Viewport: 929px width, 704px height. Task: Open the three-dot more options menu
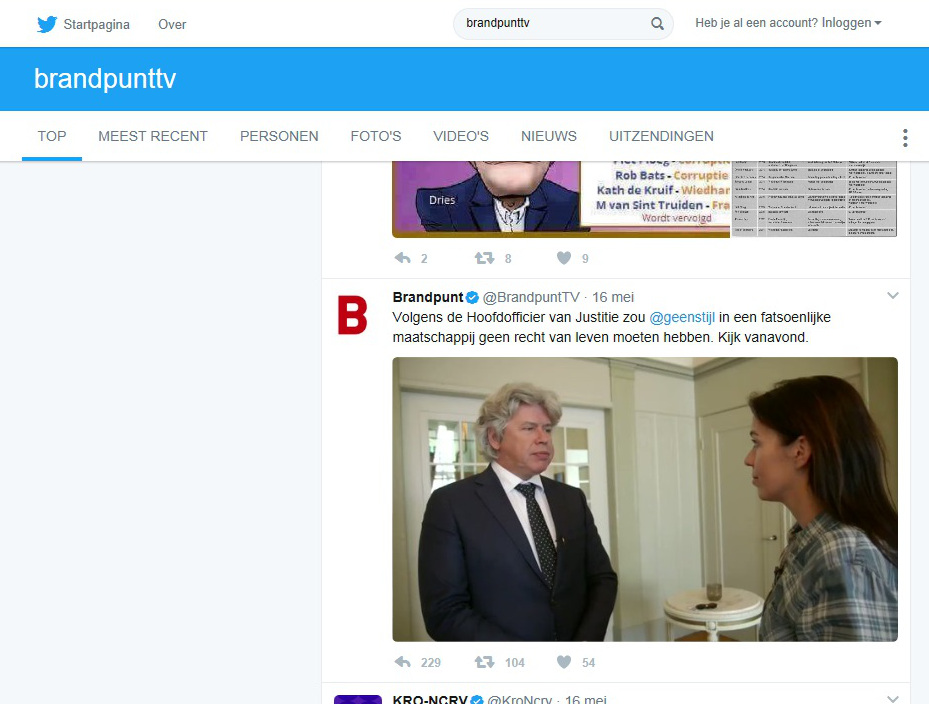(x=905, y=137)
